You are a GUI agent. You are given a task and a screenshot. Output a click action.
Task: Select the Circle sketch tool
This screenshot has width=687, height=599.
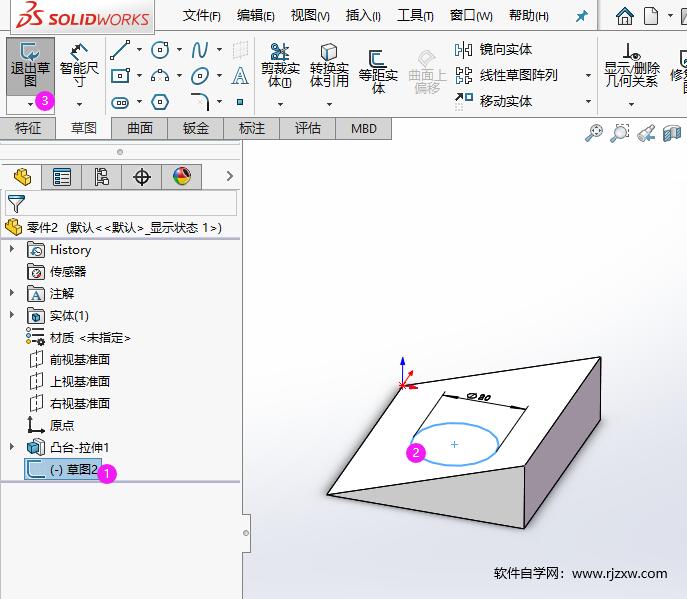[160, 50]
